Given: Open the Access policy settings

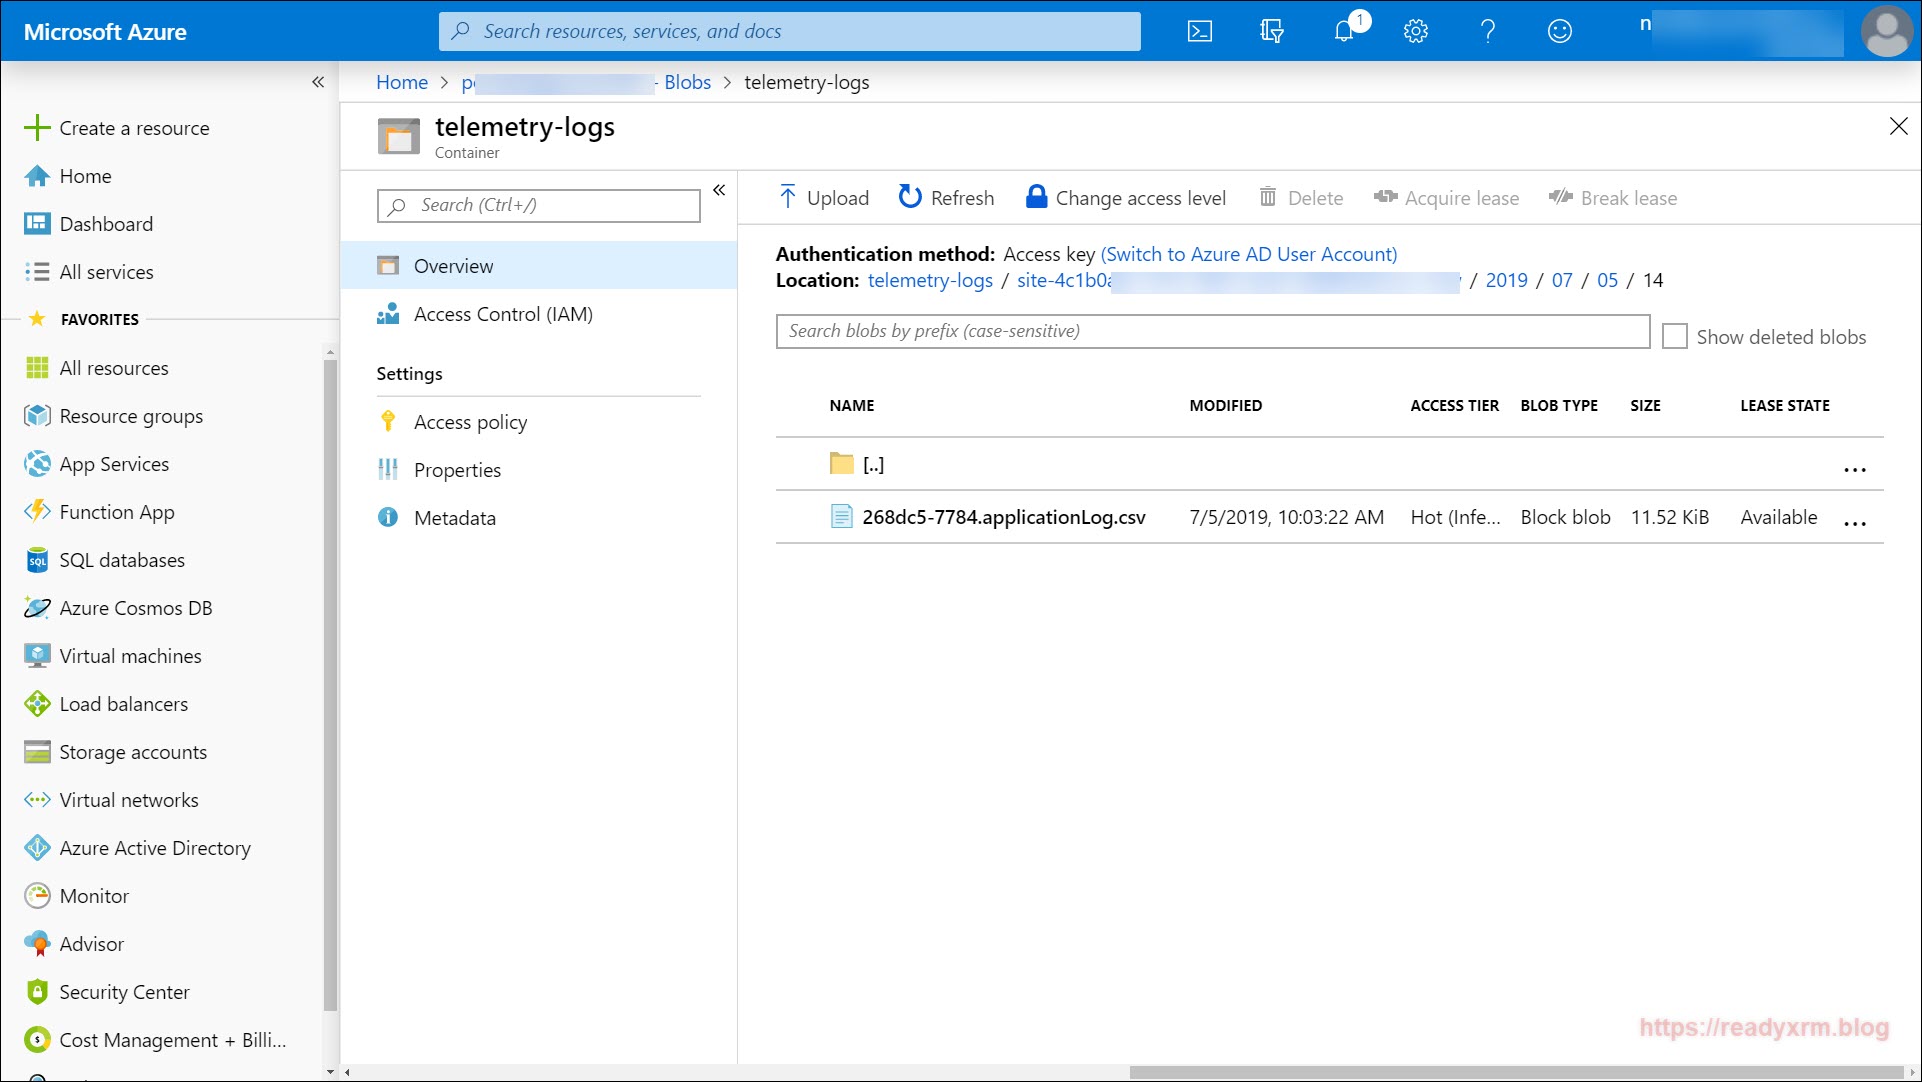Looking at the screenshot, I should click(470, 422).
